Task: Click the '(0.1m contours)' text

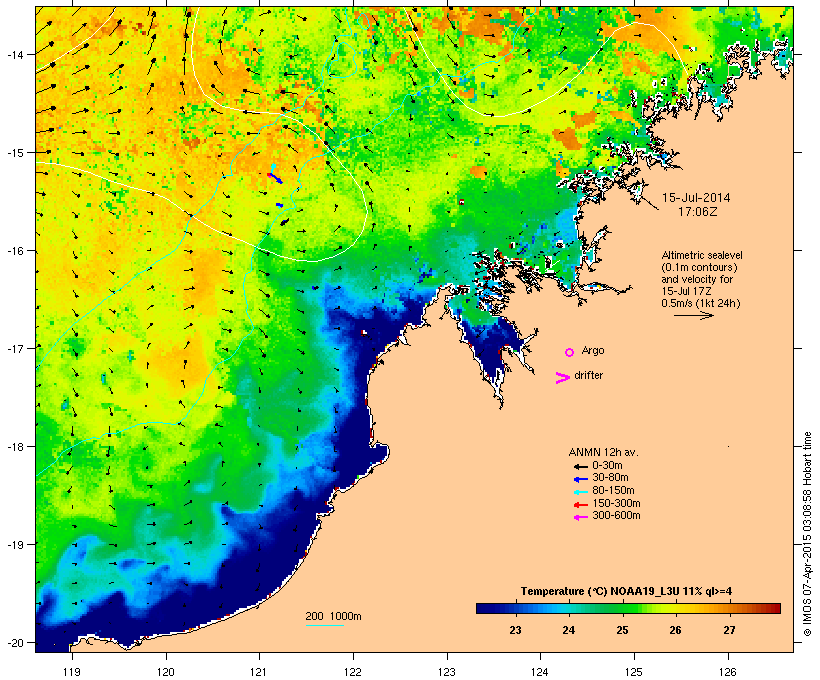Action: click(699, 267)
